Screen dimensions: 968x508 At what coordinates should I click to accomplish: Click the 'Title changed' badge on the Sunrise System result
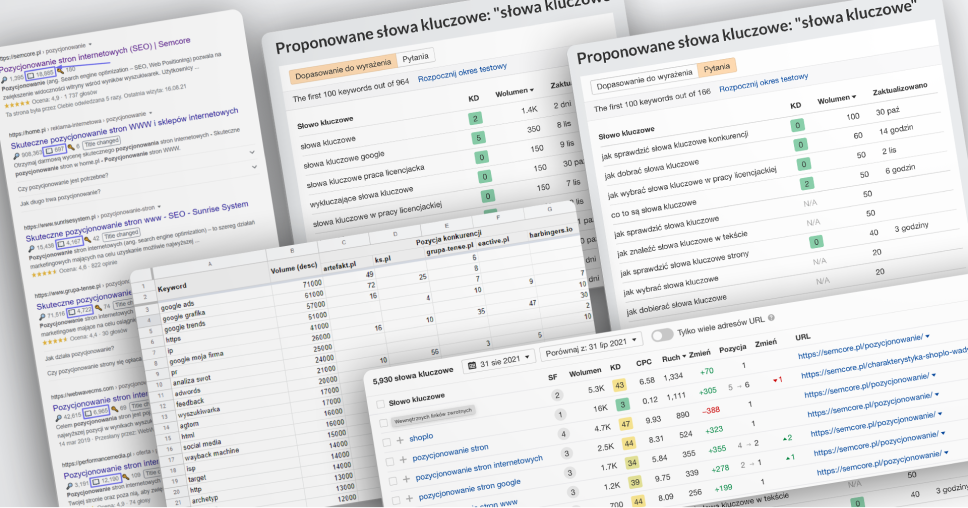pyautogui.click(x=121, y=236)
